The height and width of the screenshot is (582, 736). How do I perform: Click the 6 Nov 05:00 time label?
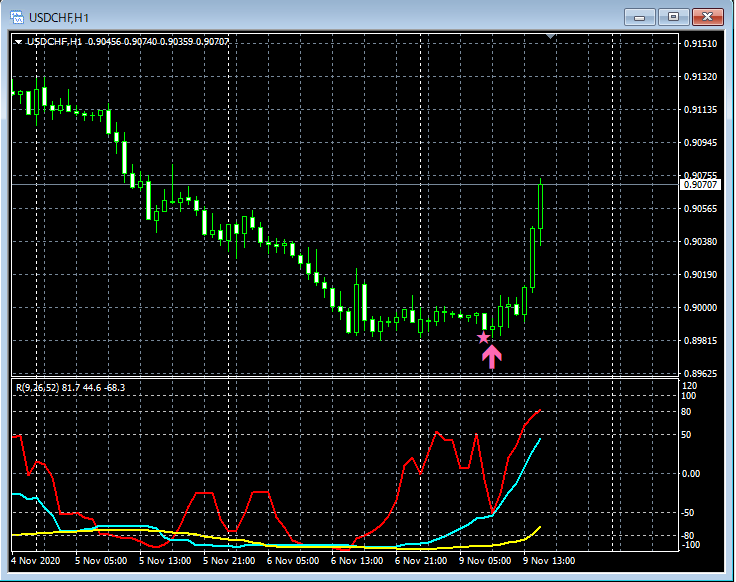click(x=293, y=561)
